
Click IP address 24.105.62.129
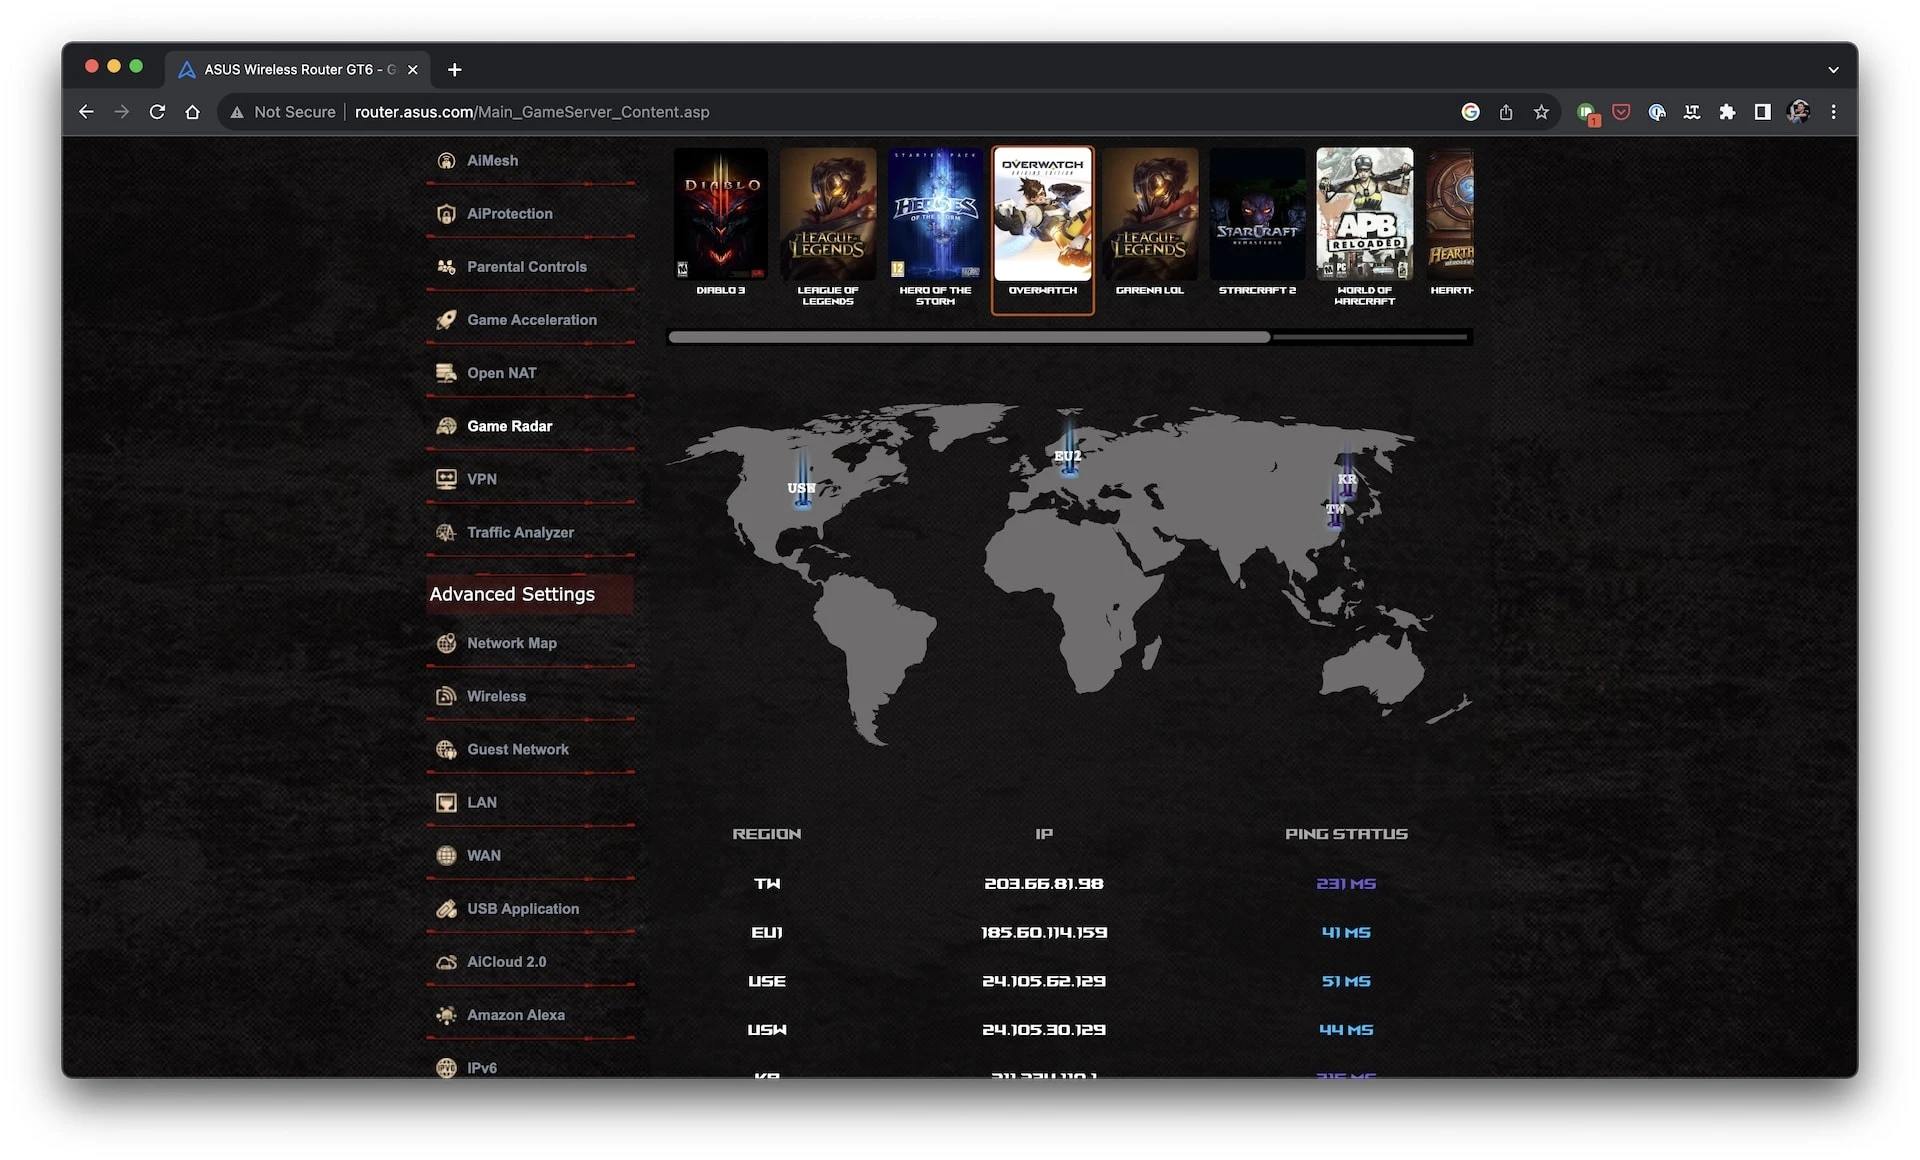click(x=1044, y=981)
